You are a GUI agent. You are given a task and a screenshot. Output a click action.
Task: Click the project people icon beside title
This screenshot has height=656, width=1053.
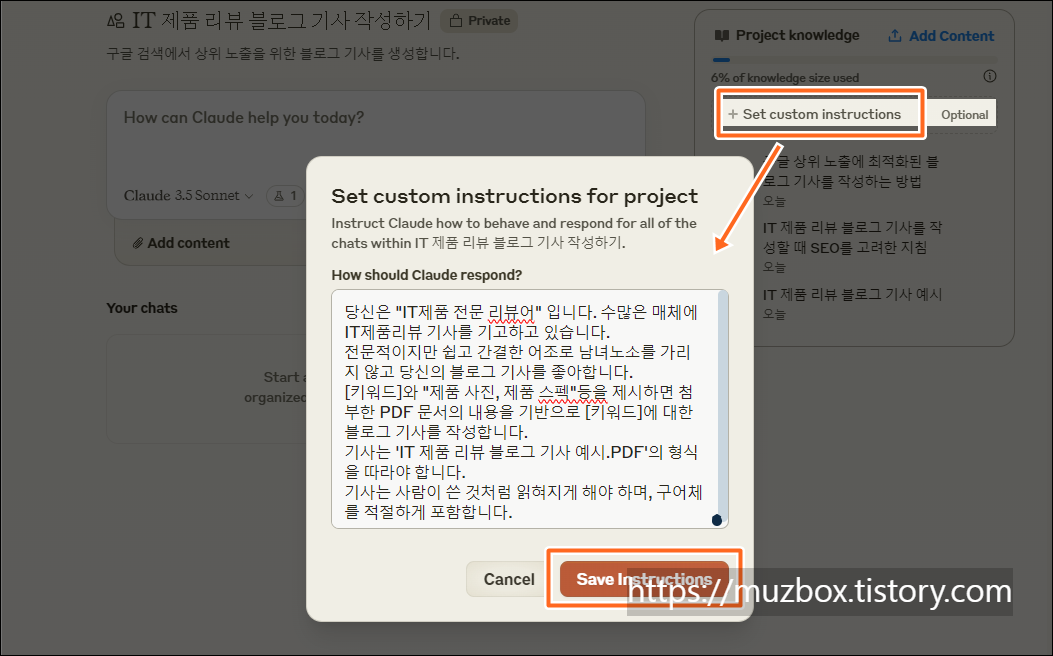(x=116, y=21)
